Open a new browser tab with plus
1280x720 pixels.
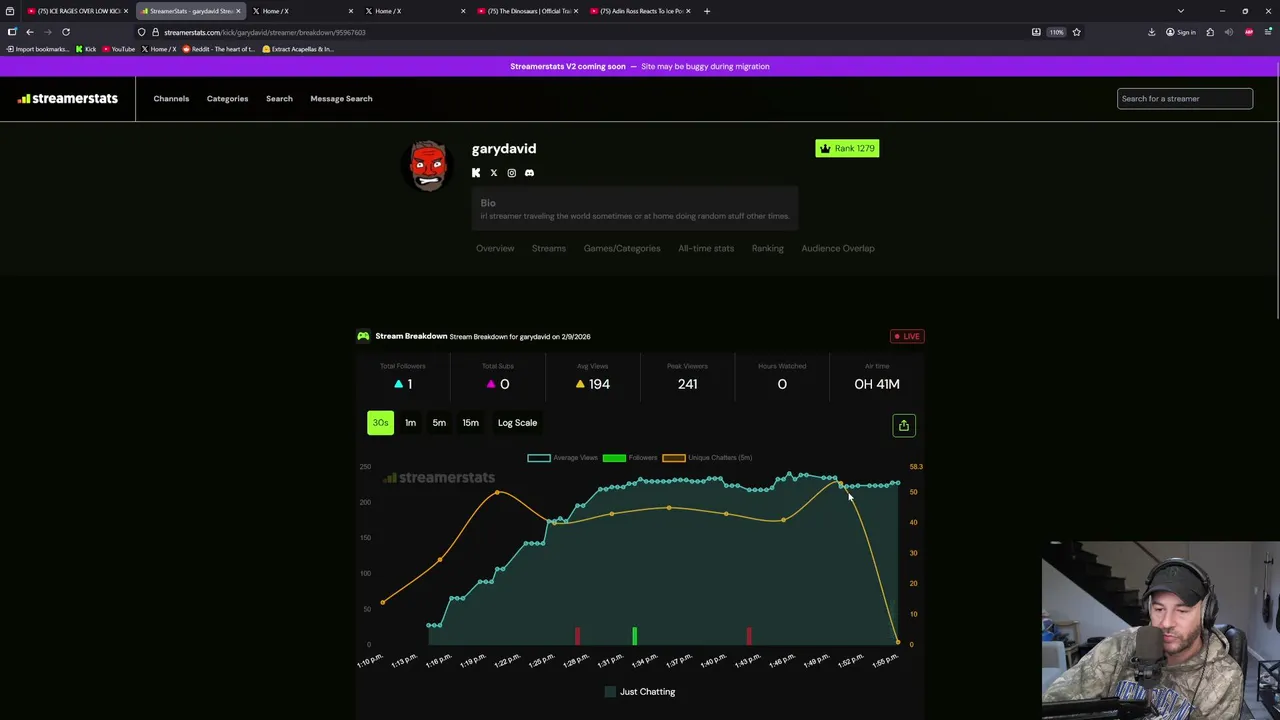707,11
